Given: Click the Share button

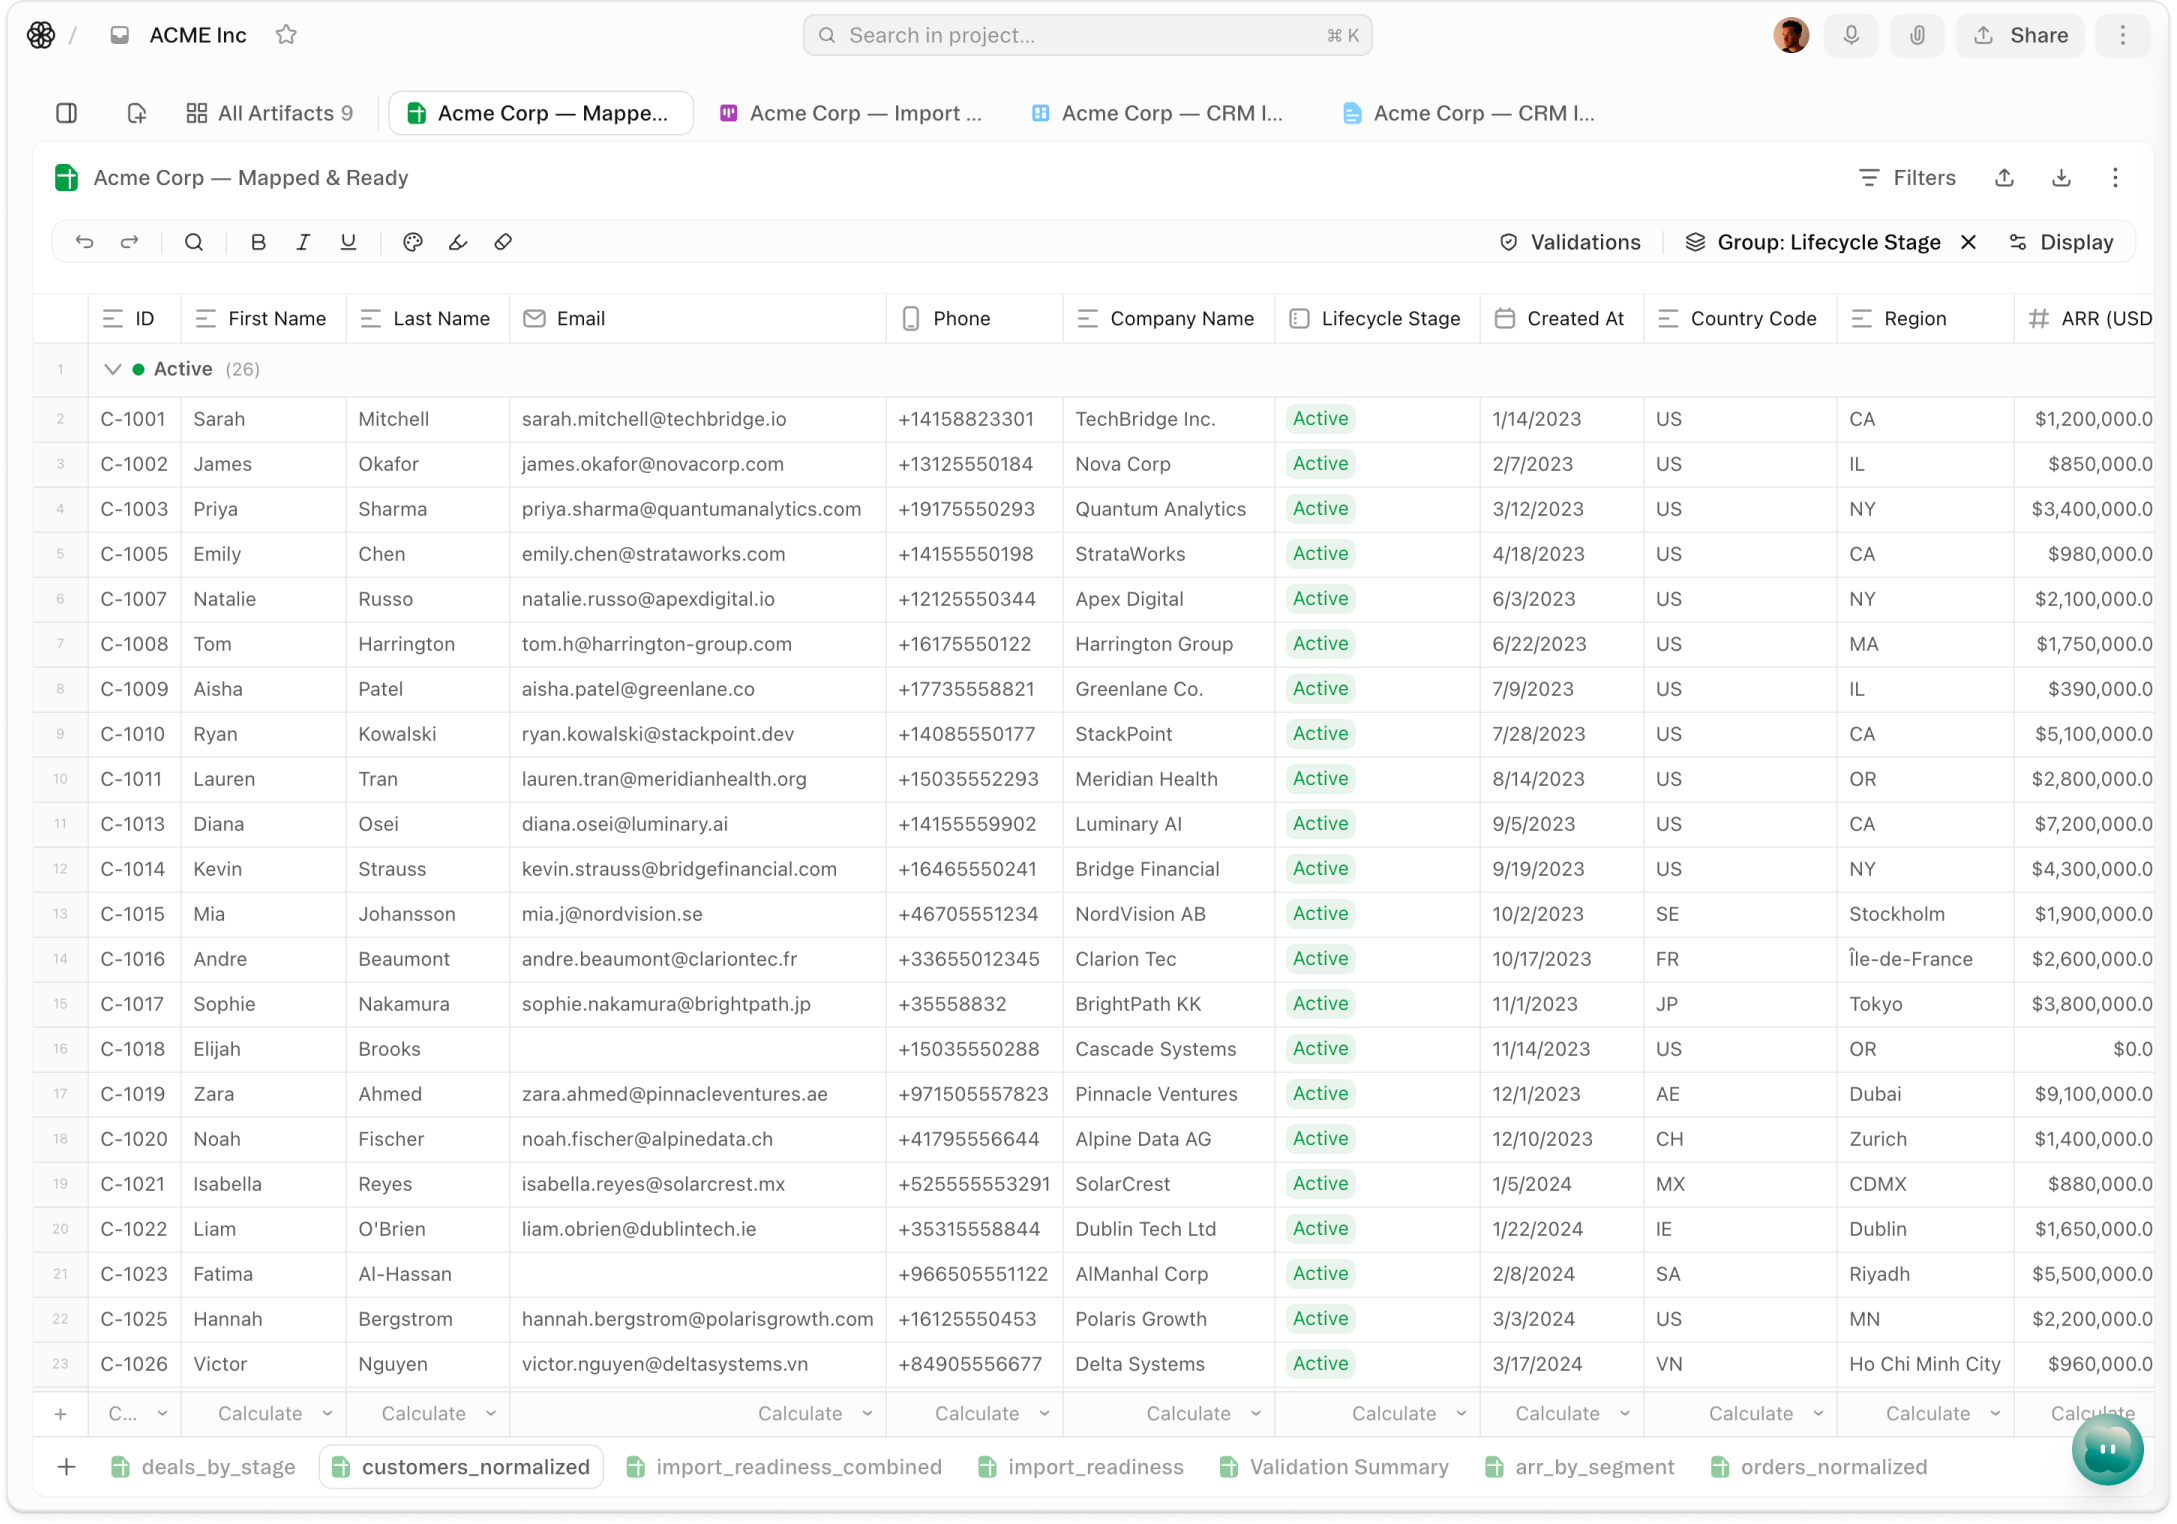Looking at the screenshot, I should [2020, 36].
